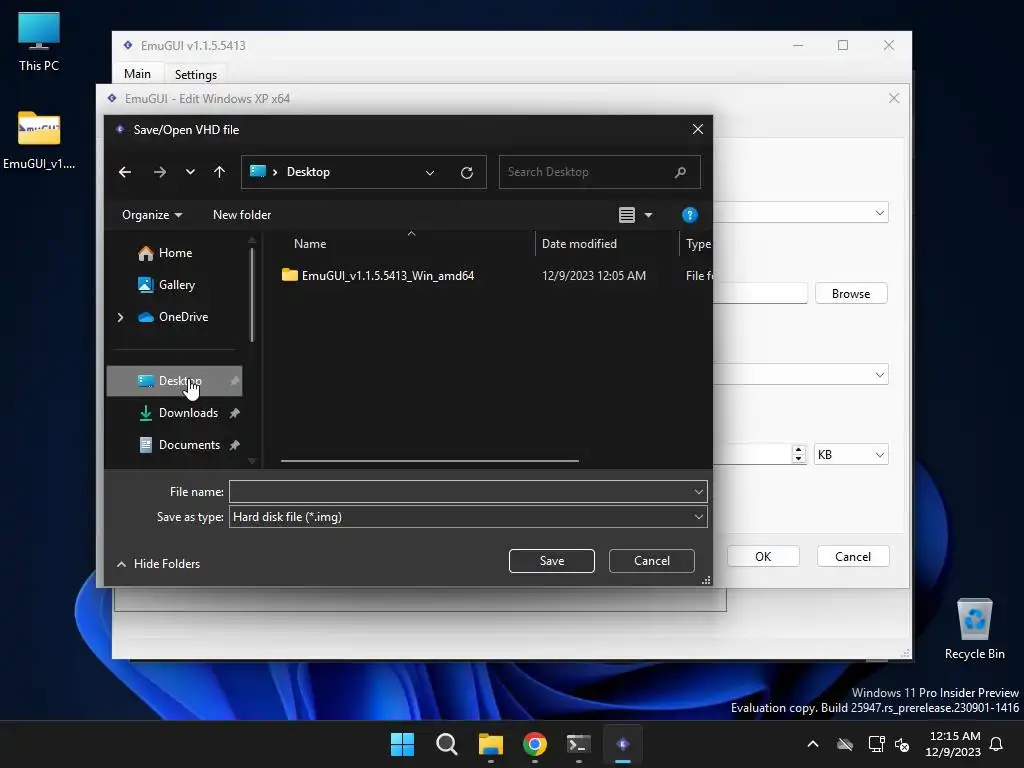
Task: Open more view options arrow
Action: [648, 215]
